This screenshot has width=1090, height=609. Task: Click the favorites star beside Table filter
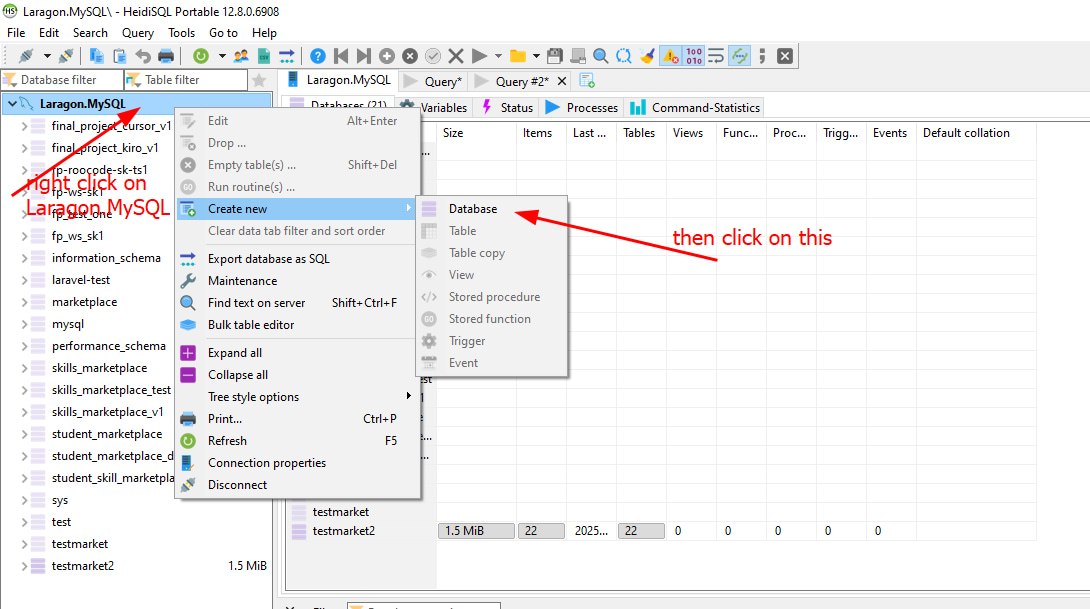coord(259,80)
